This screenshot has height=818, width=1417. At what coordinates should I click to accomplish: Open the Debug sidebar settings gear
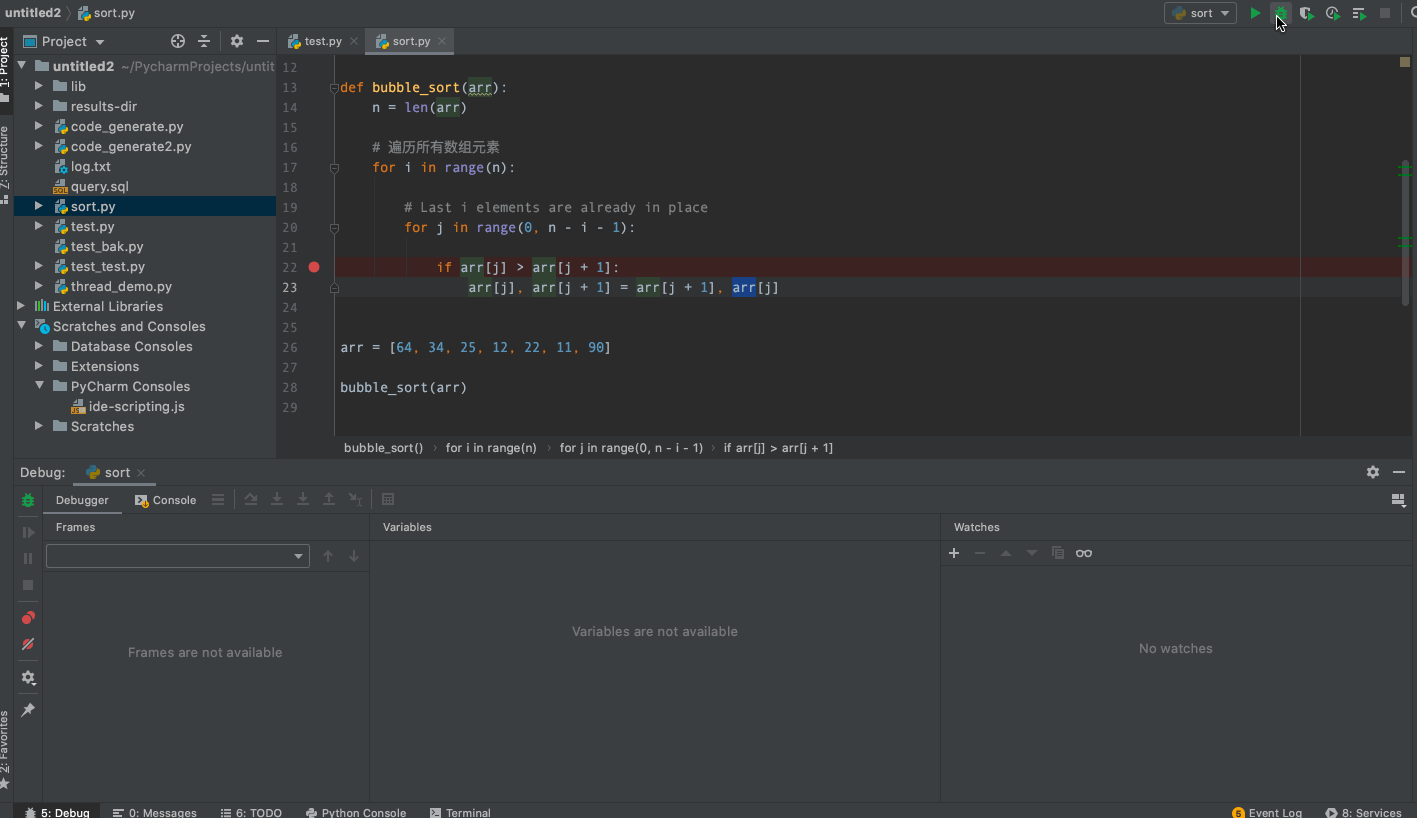(28, 678)
